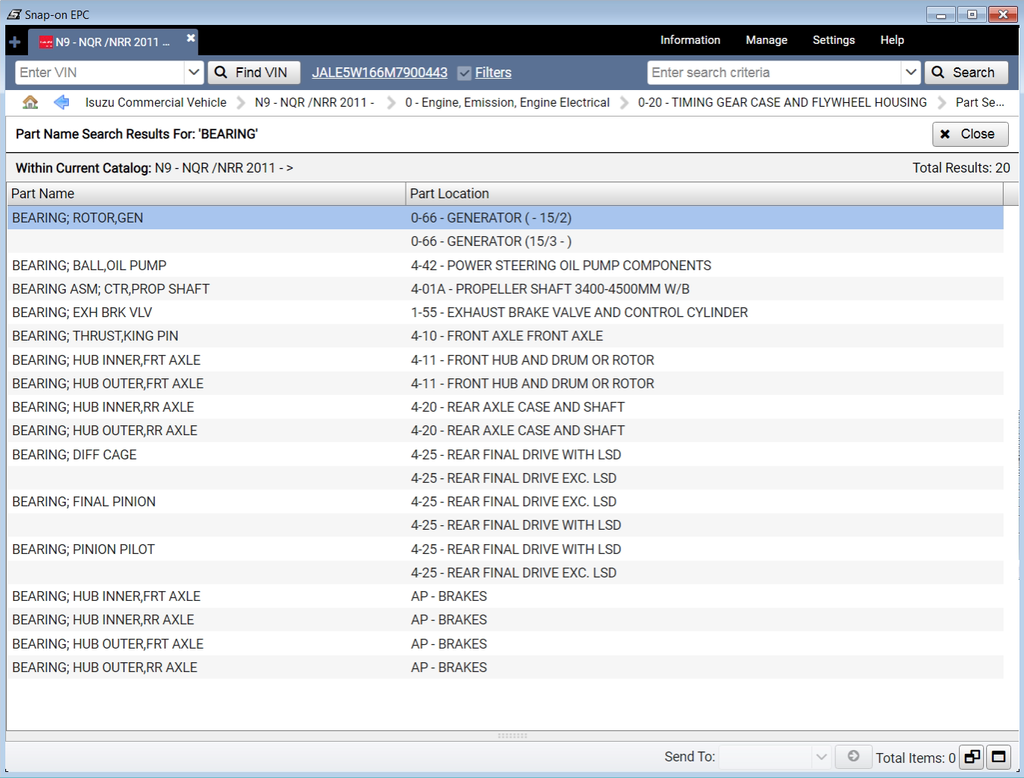This screenshot has height=778, width=1024.
Task: Click the cascade windows icon at bottom right
Action: [x=971, y=757]
